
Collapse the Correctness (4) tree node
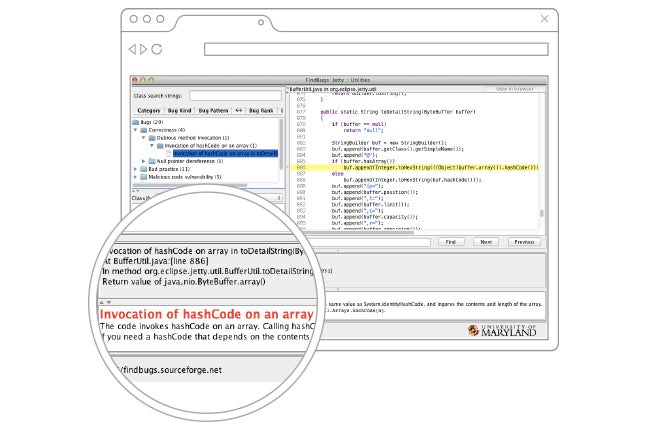(136, 130)
